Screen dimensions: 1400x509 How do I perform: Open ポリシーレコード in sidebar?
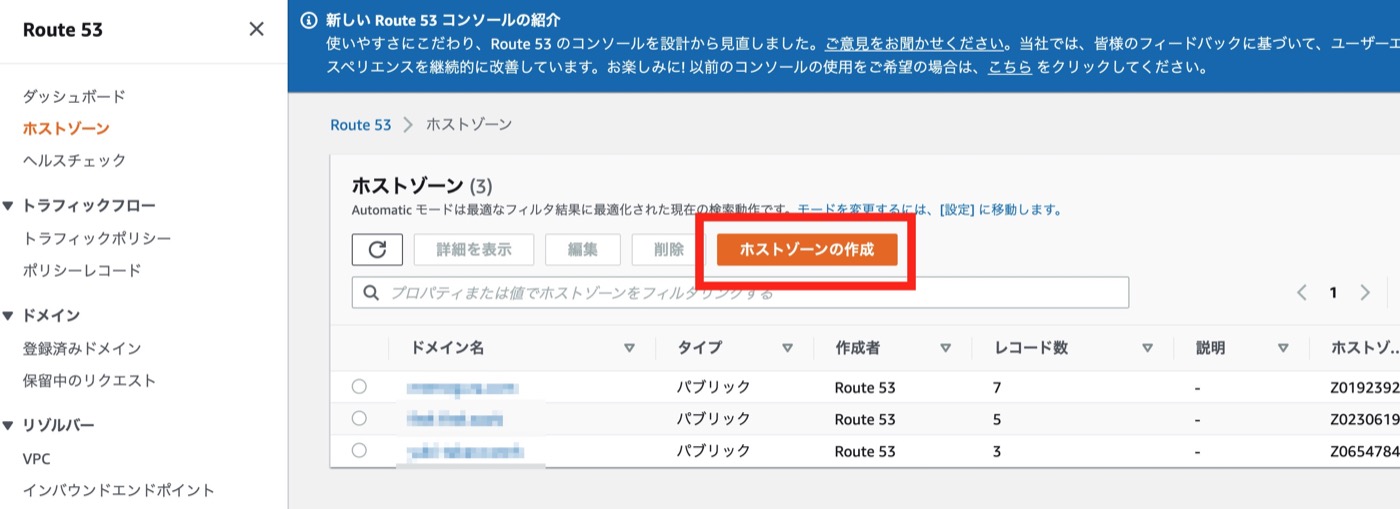(x=82, y=271)
